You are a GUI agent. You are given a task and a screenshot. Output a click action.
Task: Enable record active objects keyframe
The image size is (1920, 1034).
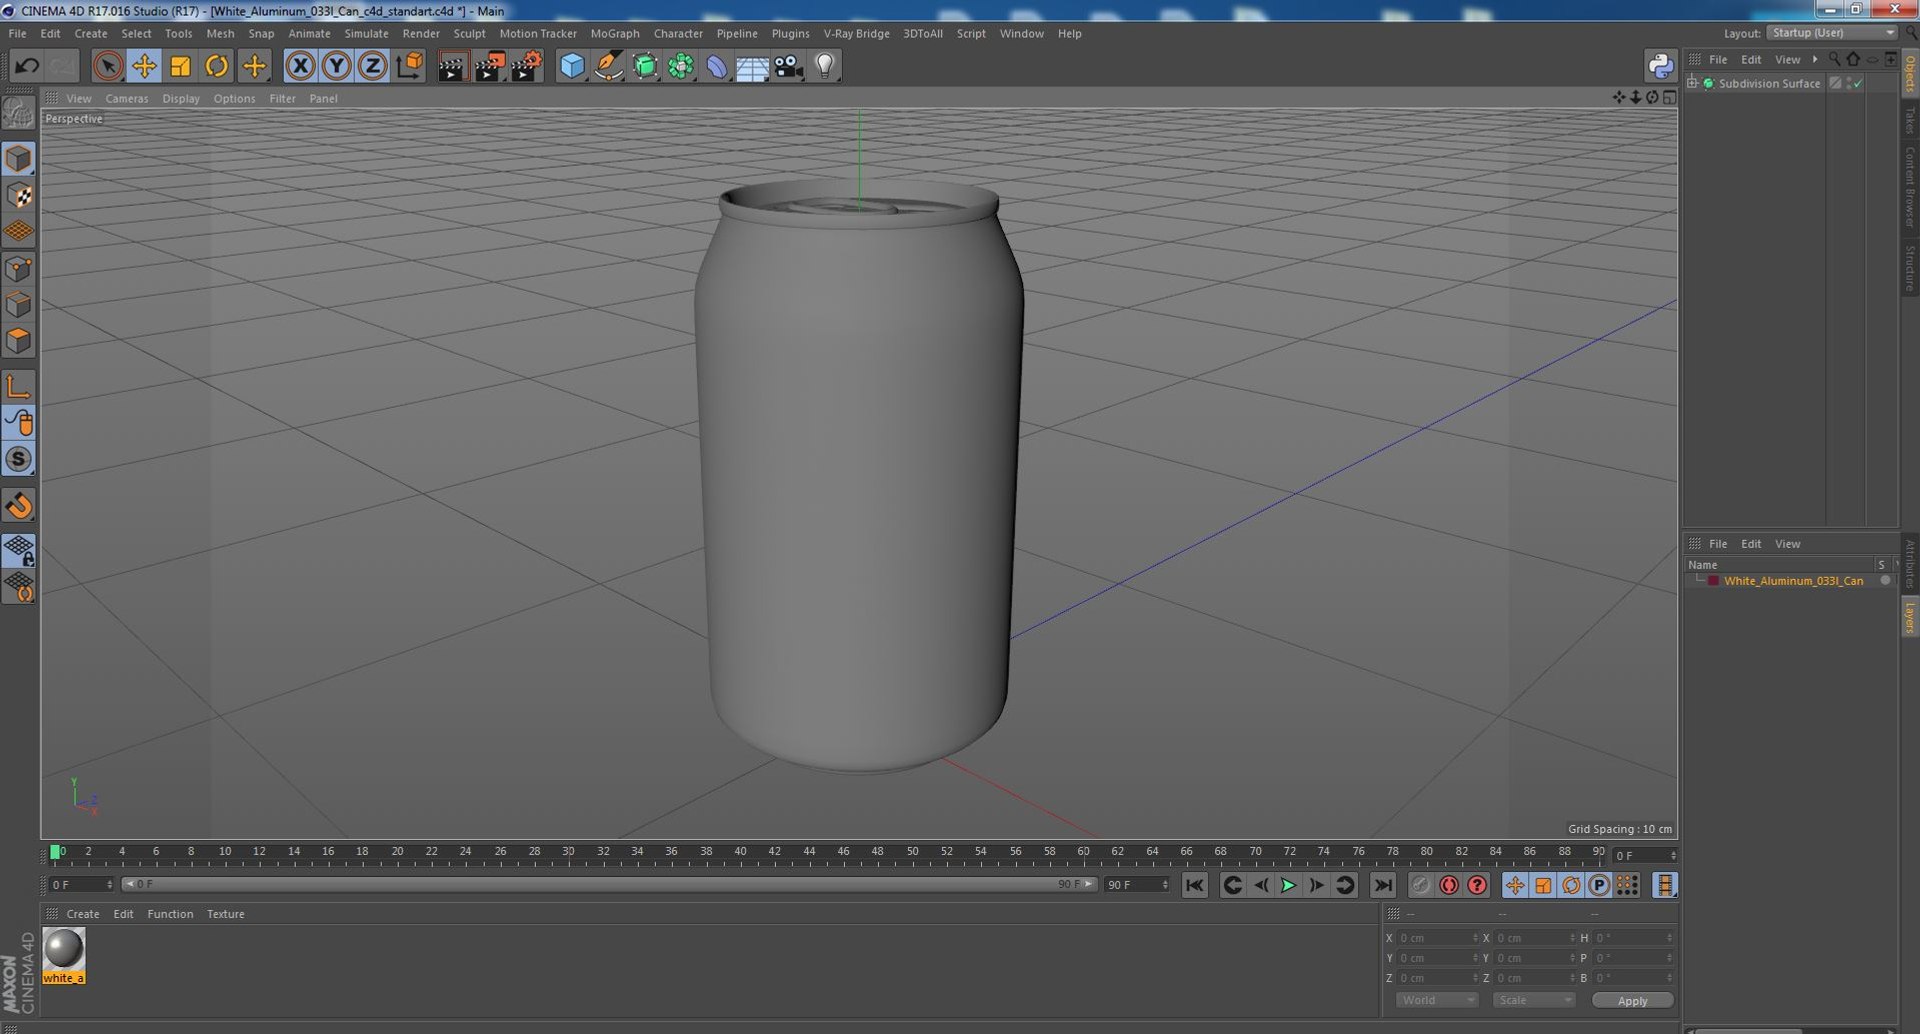point(1420,885)
